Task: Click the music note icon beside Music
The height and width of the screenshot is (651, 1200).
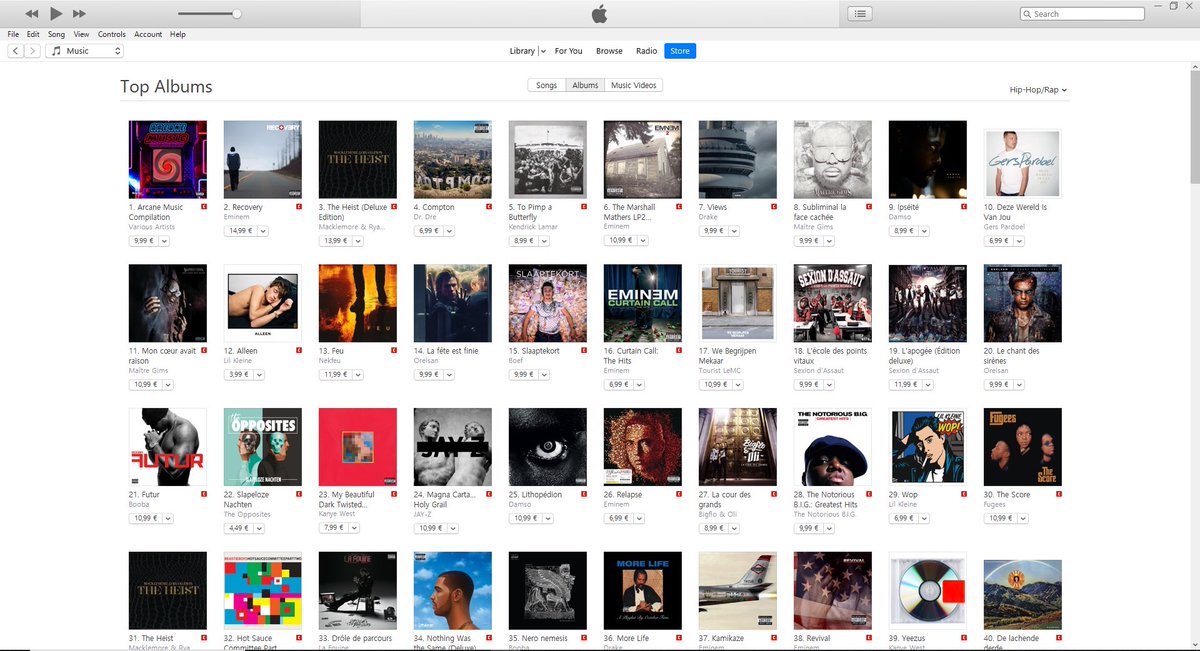Action: (x=56, y=50)
